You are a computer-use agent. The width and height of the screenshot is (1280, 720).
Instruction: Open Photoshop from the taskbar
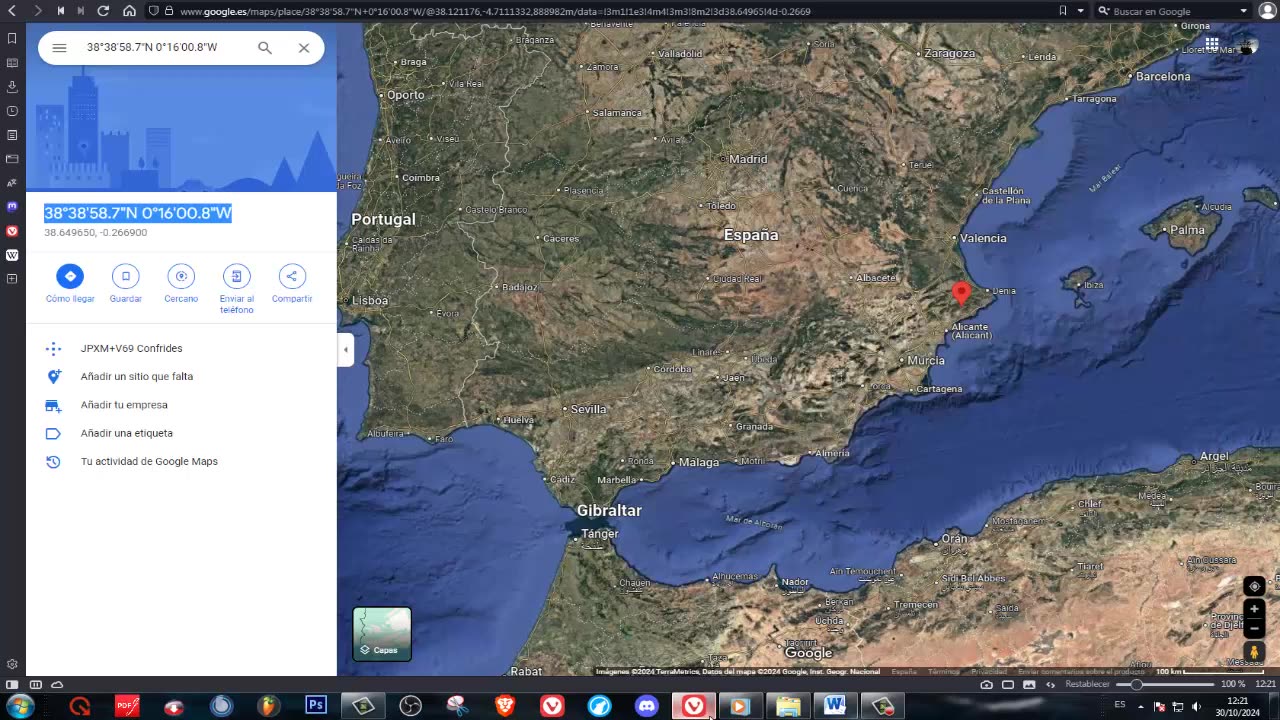(x=316, y=706)
